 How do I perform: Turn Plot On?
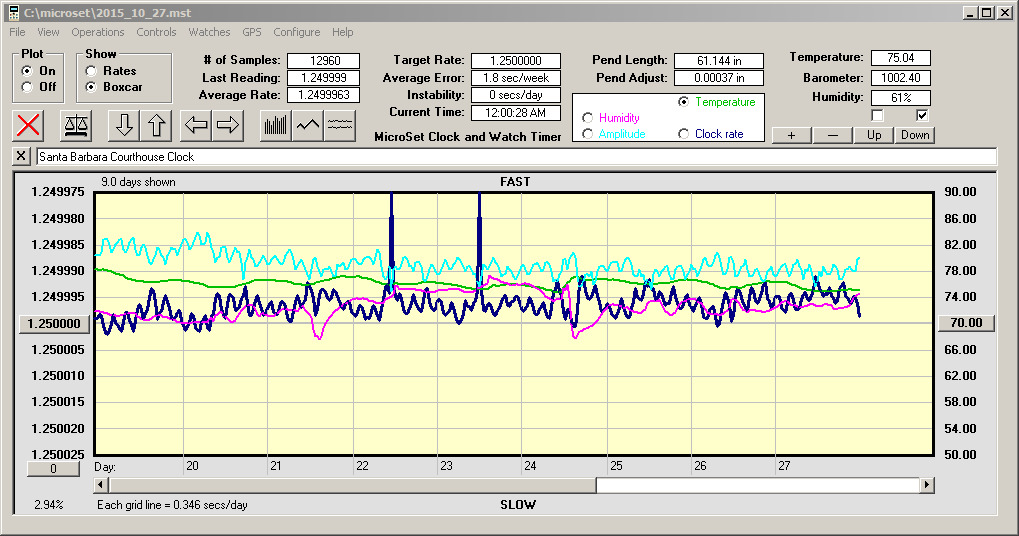point(27,71)
